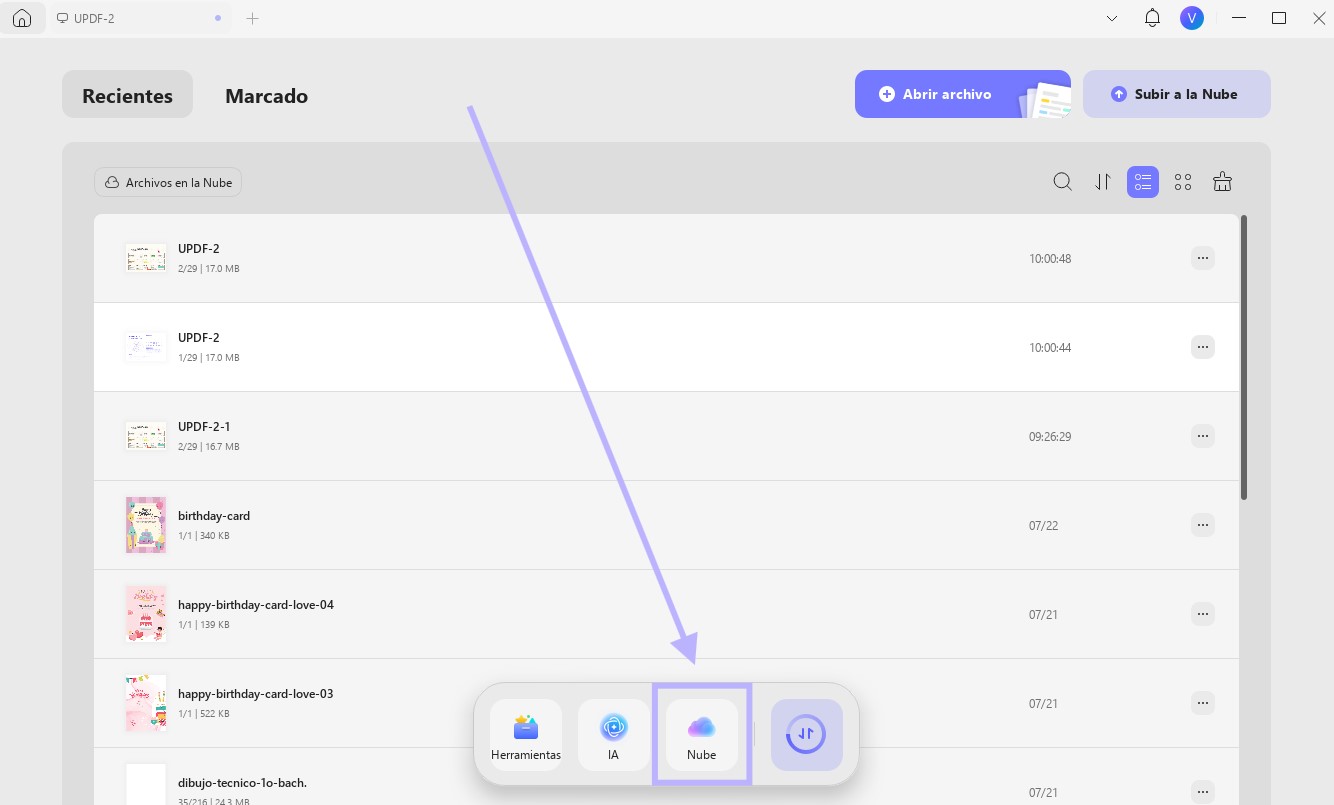Open thumbnail of UPDF-2 page 1/29
The width and height of the screenshot is (1334, 805).
(146, 347)
